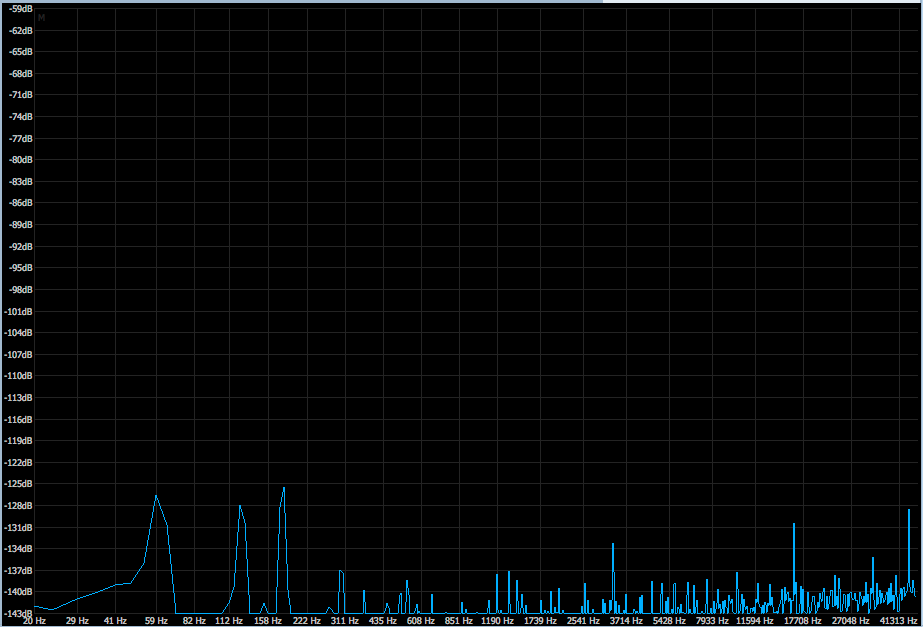Click the 1739 Hz frequency label

point(540,621)
